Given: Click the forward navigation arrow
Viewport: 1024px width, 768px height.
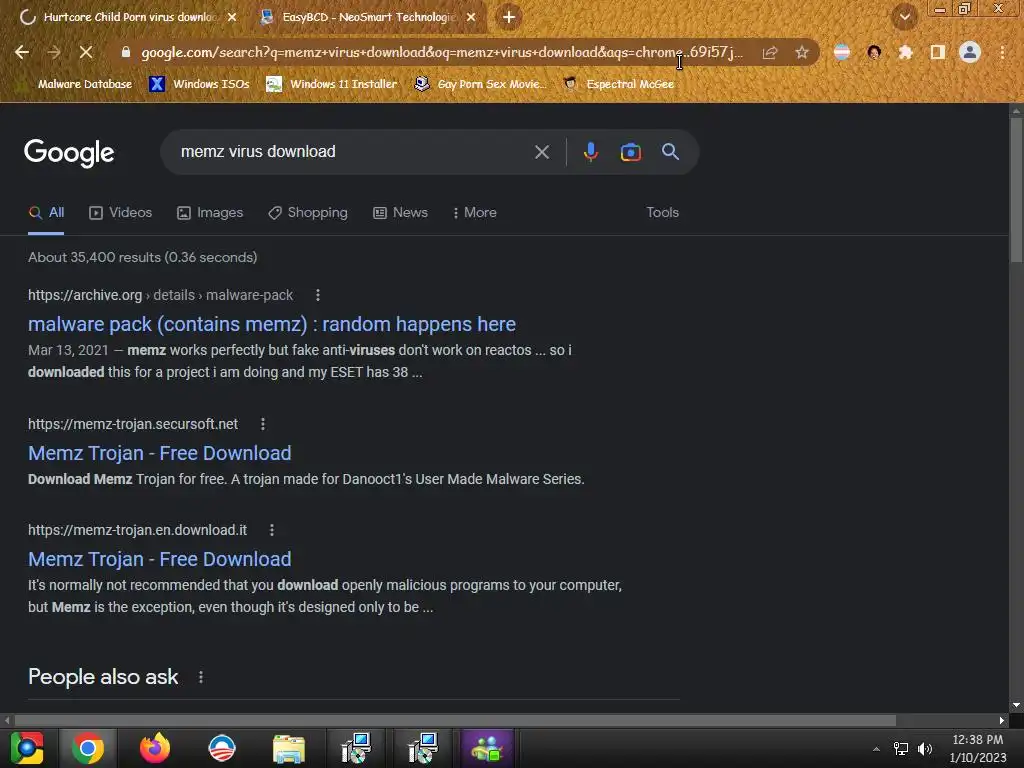Looking at the screenshot, I should tap(54, 52).
